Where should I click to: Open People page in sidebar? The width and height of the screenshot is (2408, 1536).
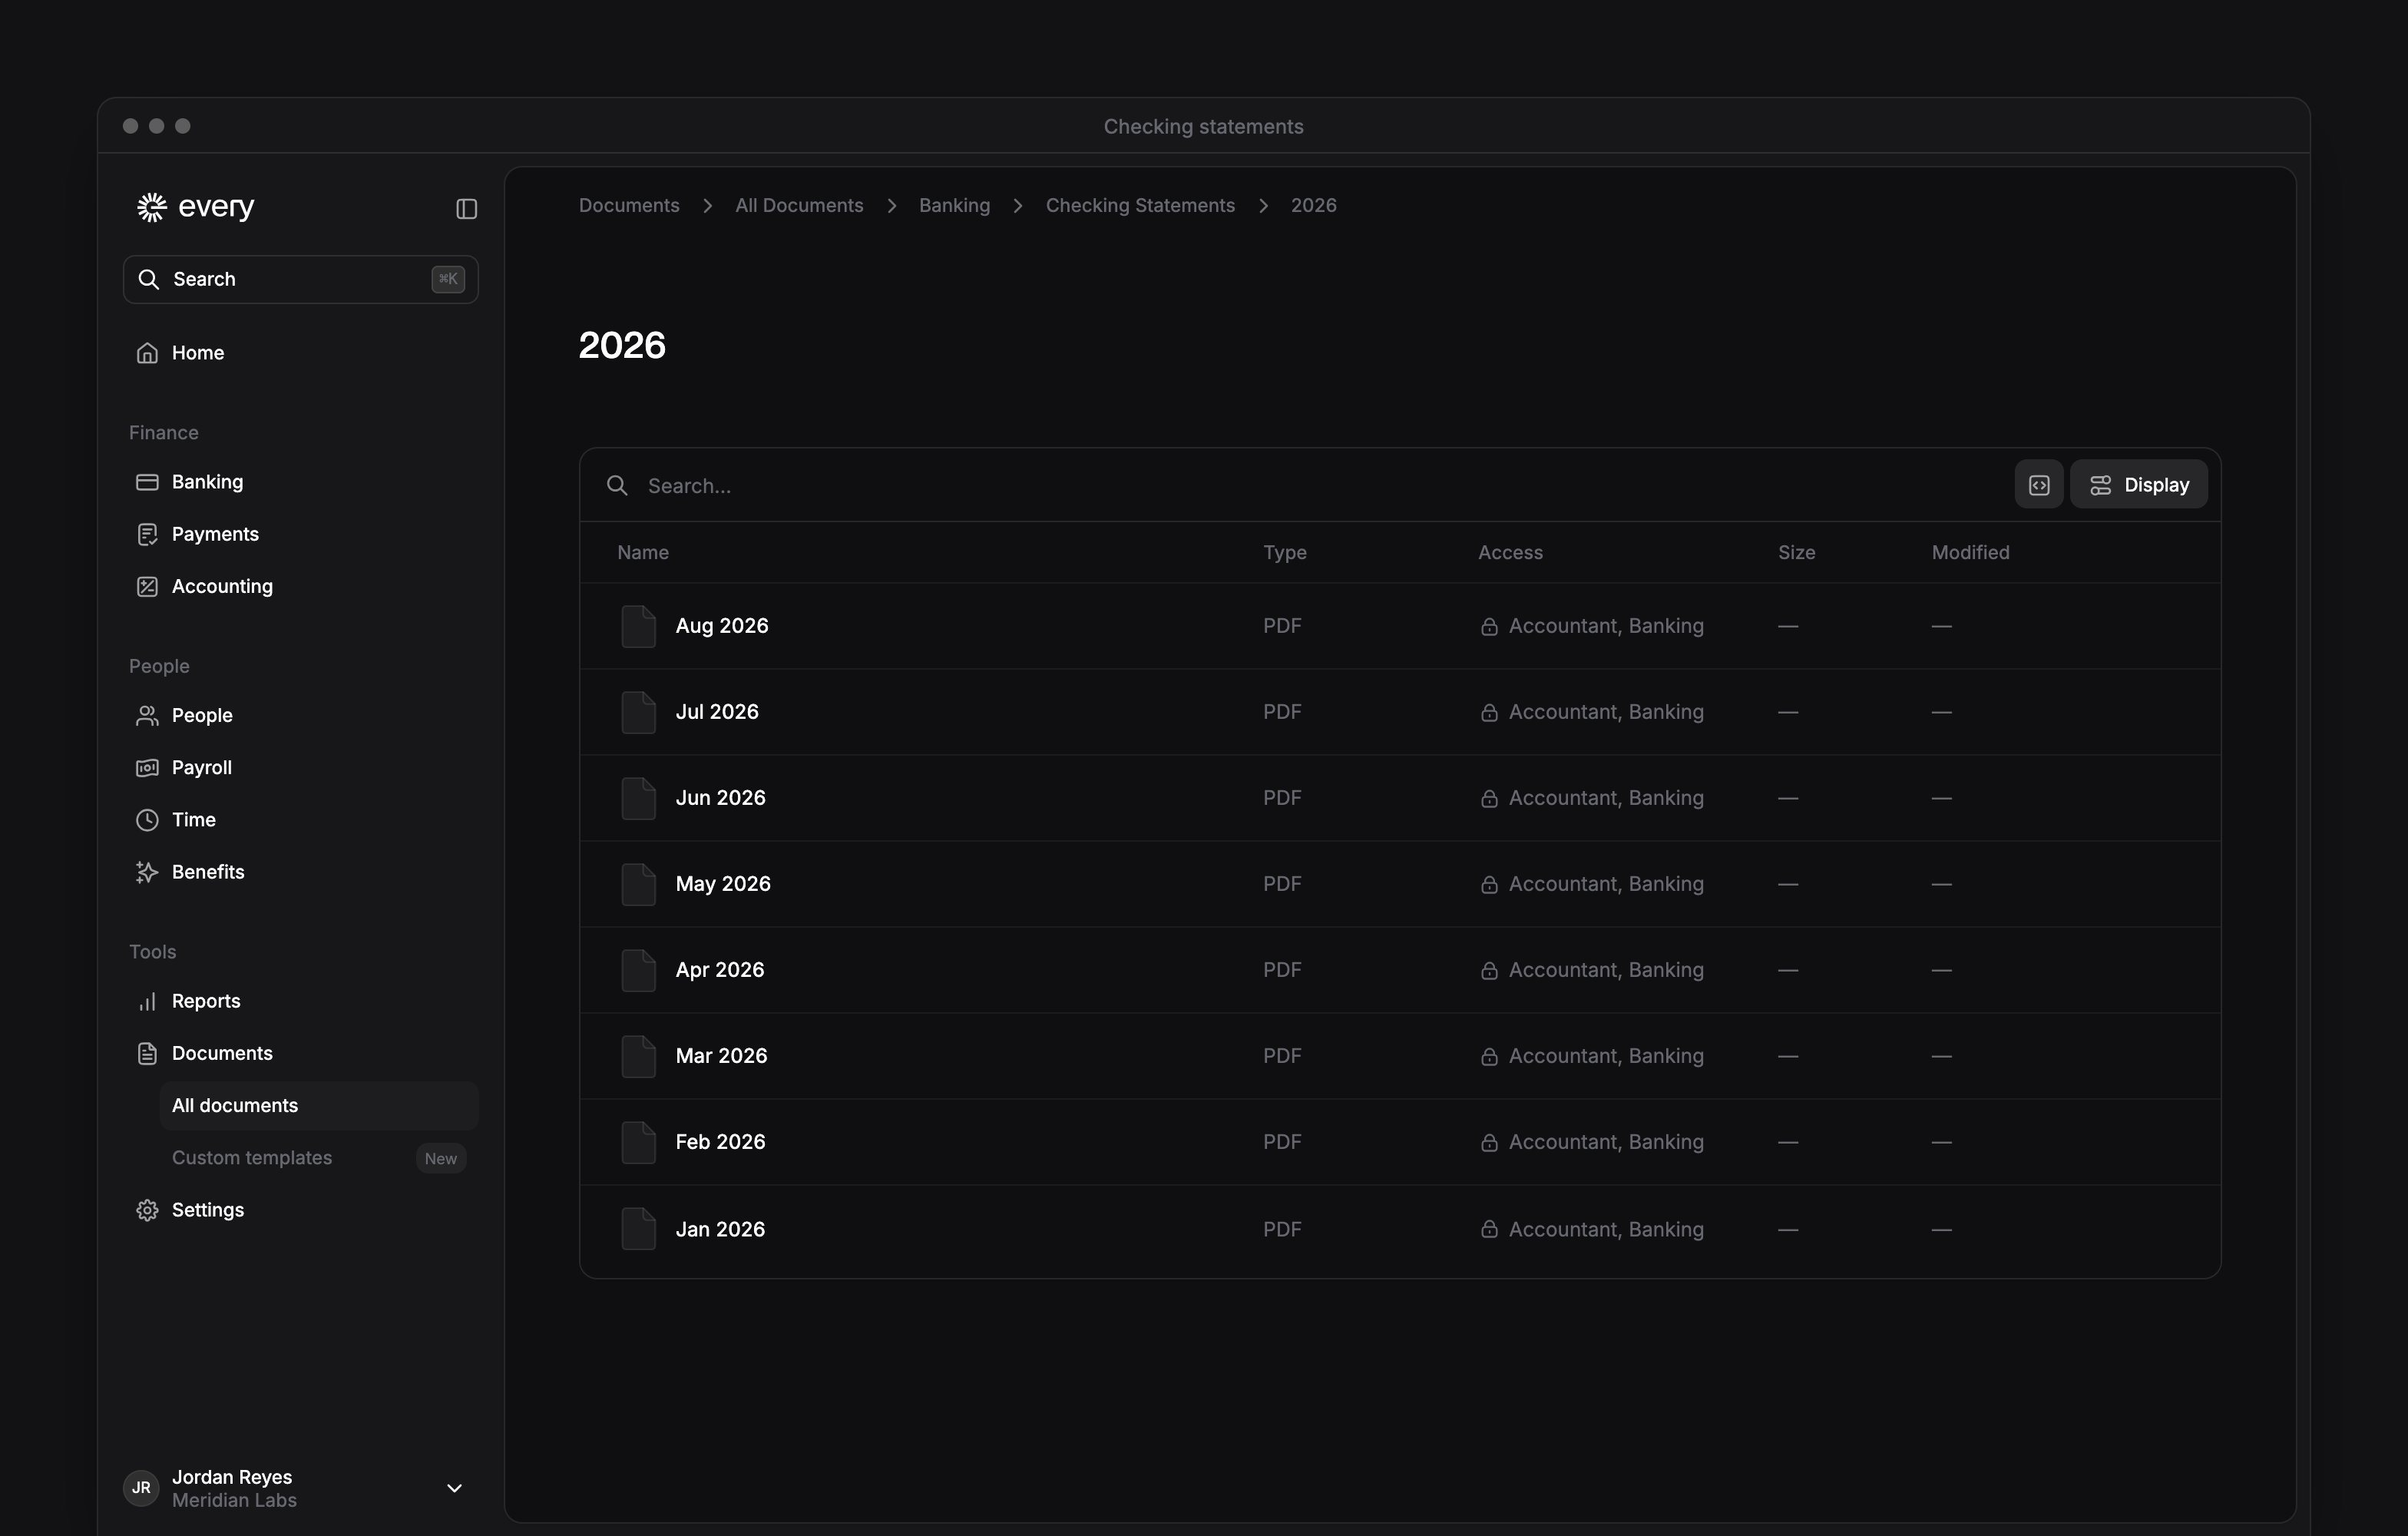[x=300, y=715]
